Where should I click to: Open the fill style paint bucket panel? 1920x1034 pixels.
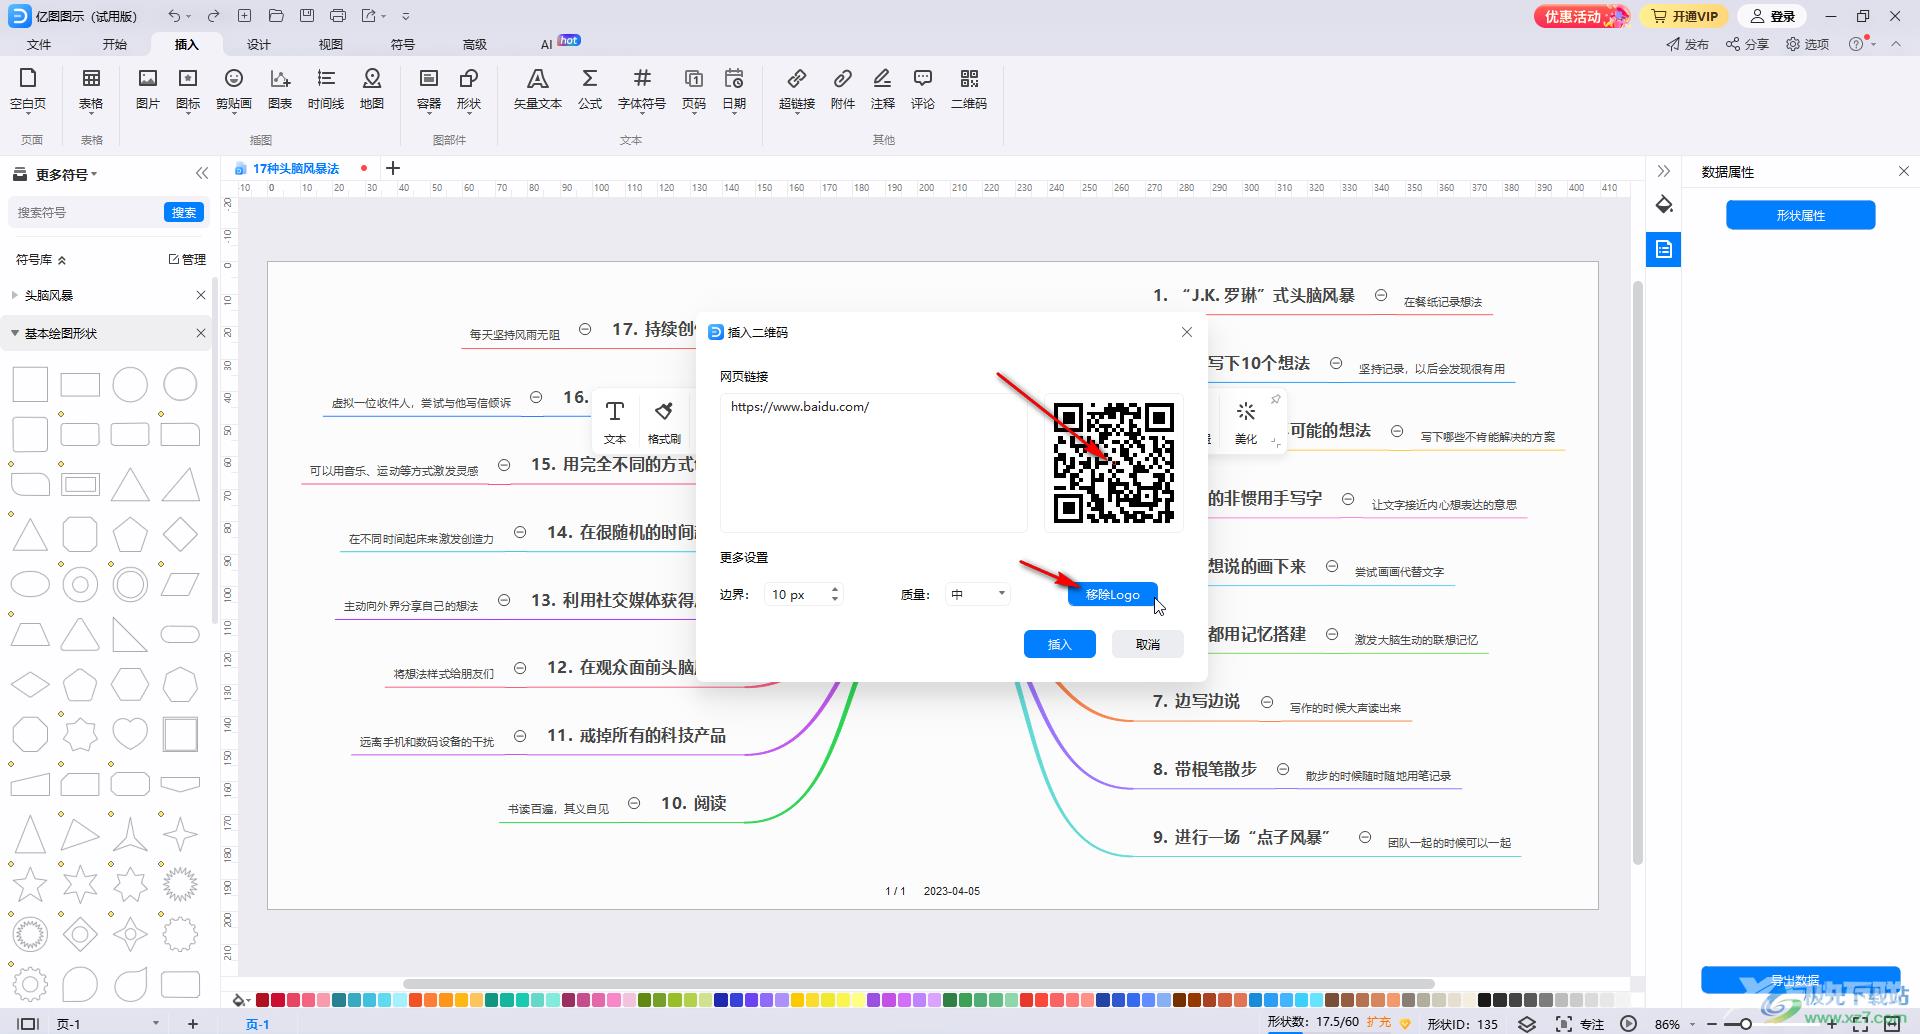tap(1664, 205)
